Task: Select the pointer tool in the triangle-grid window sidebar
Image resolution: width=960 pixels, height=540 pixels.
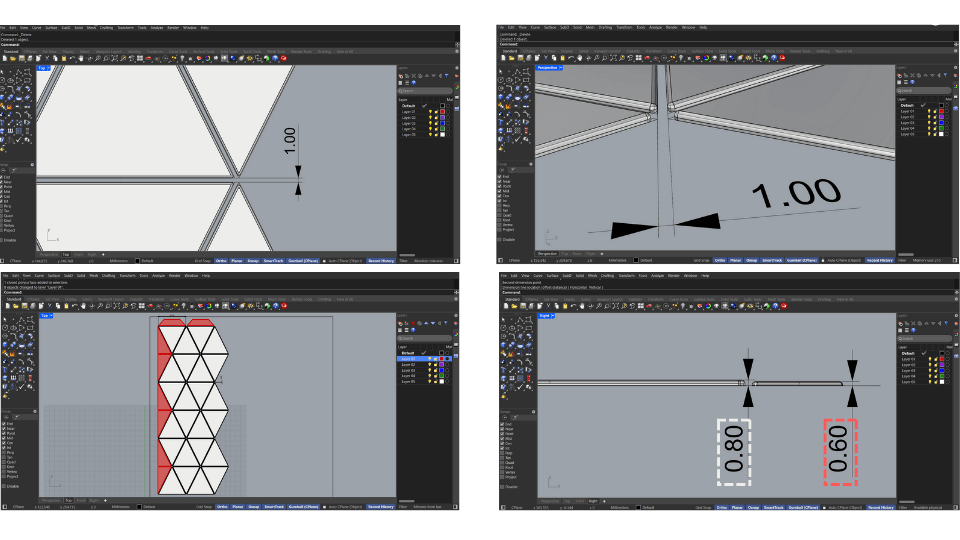Action: [5, 320]
